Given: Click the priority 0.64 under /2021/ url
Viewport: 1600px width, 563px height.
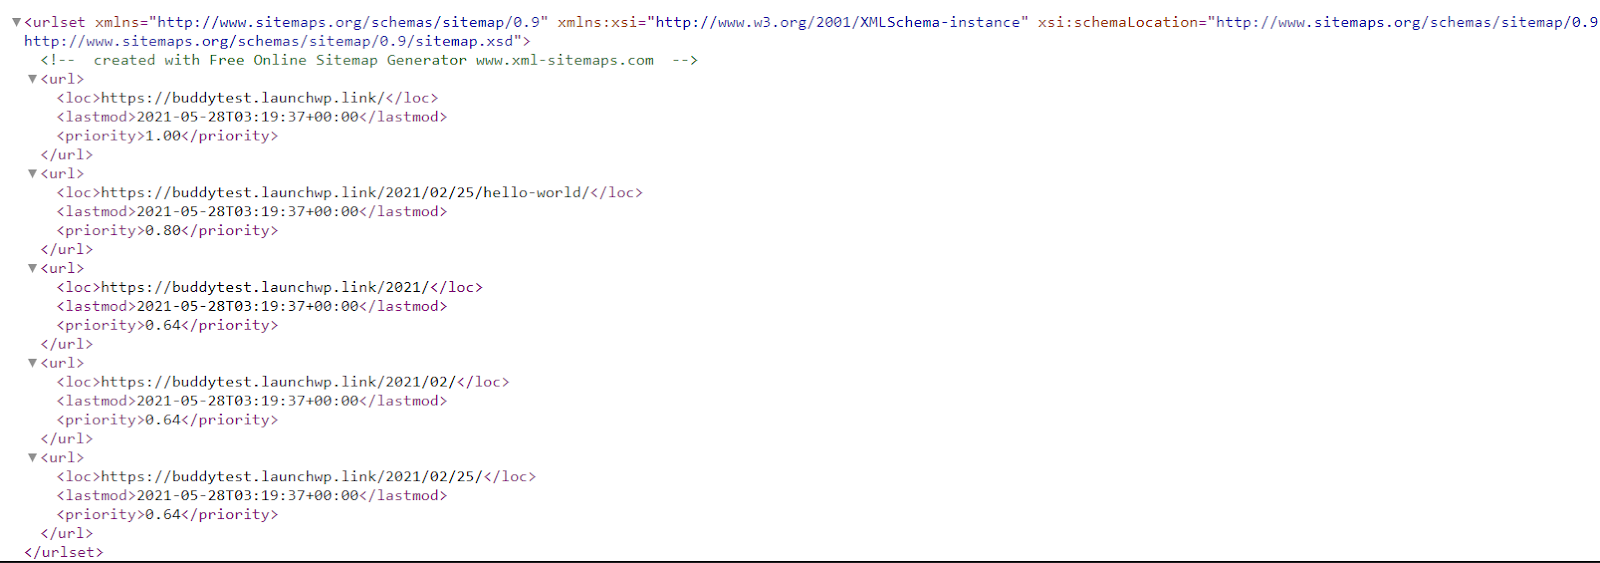Looking at the screenshot, I should tap(163, 325).
